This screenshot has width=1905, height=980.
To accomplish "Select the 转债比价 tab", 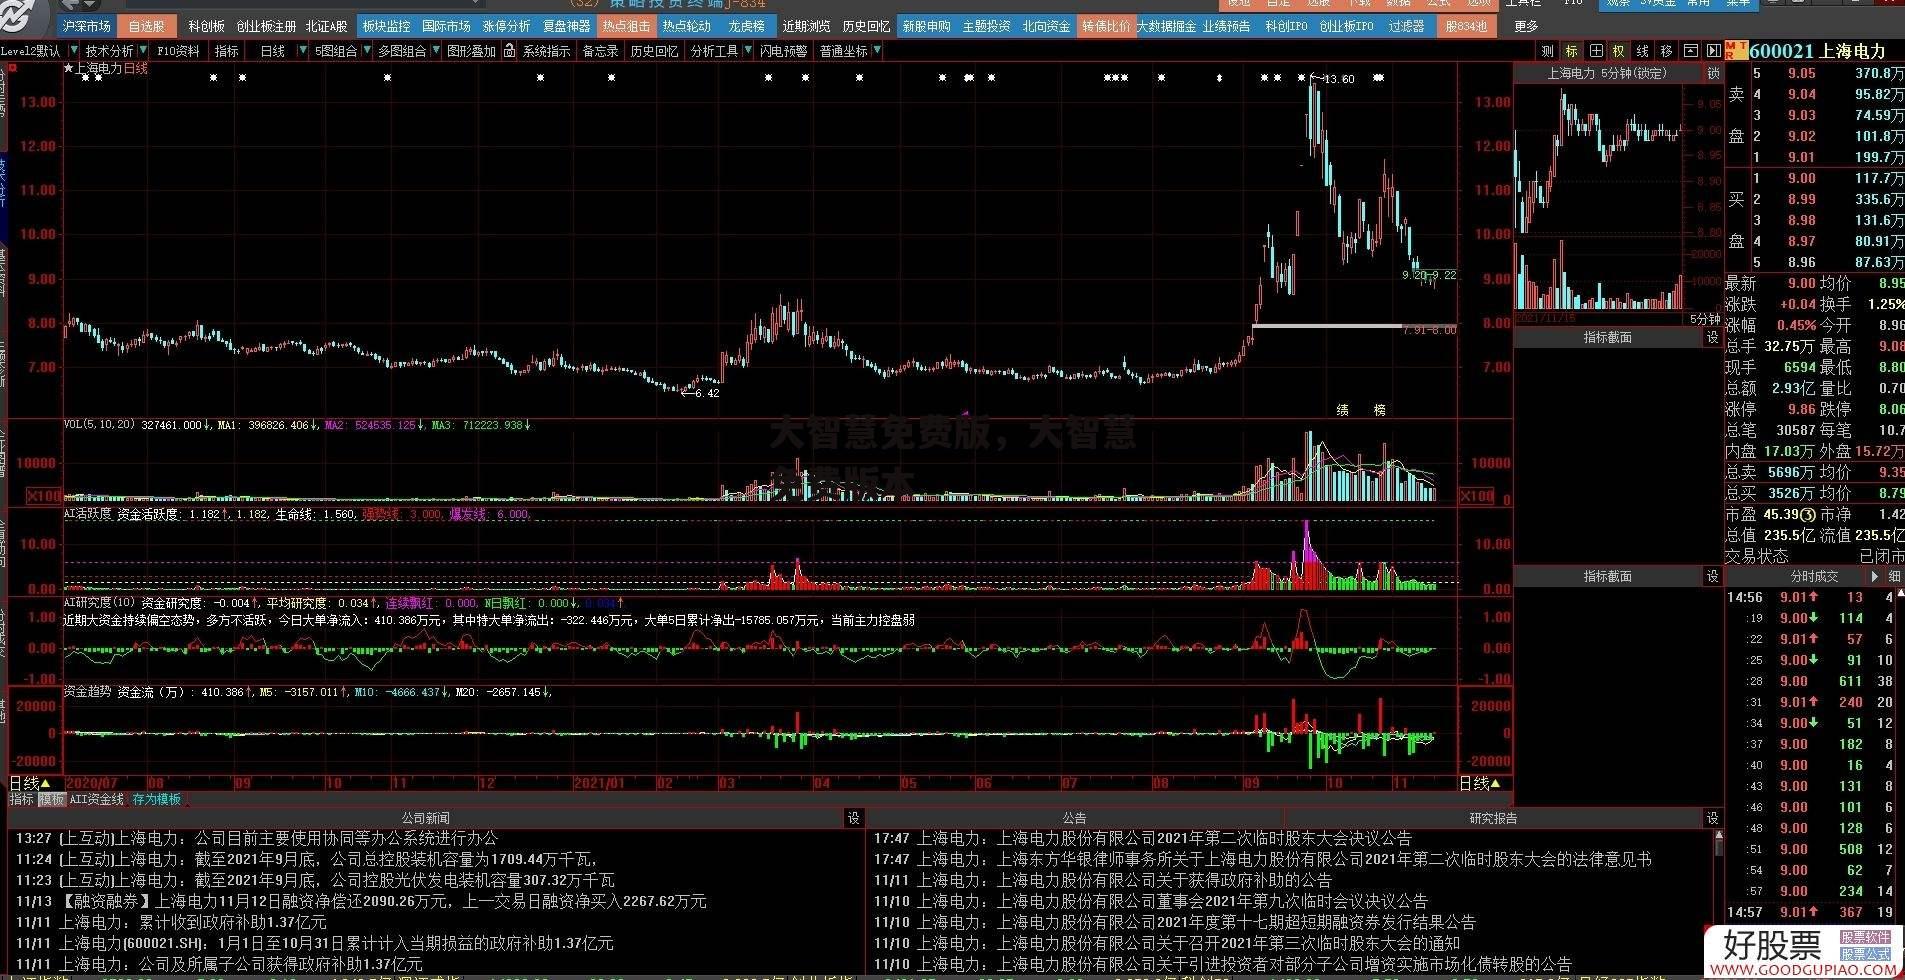I will [1106, 27].
